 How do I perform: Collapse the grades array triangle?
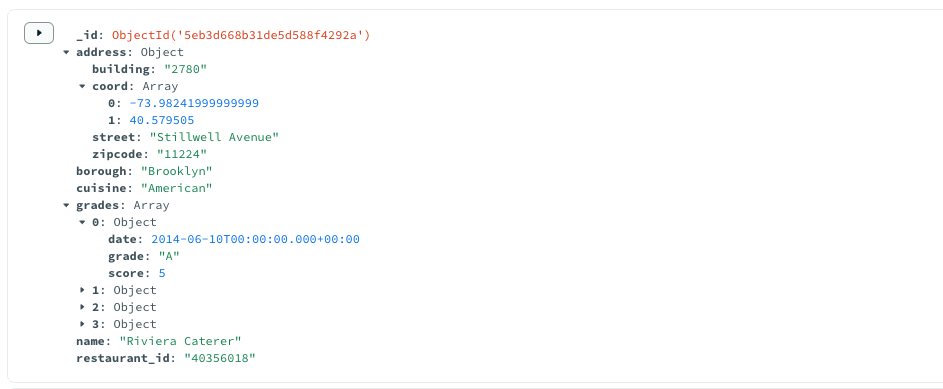click(x=66, y=205)
